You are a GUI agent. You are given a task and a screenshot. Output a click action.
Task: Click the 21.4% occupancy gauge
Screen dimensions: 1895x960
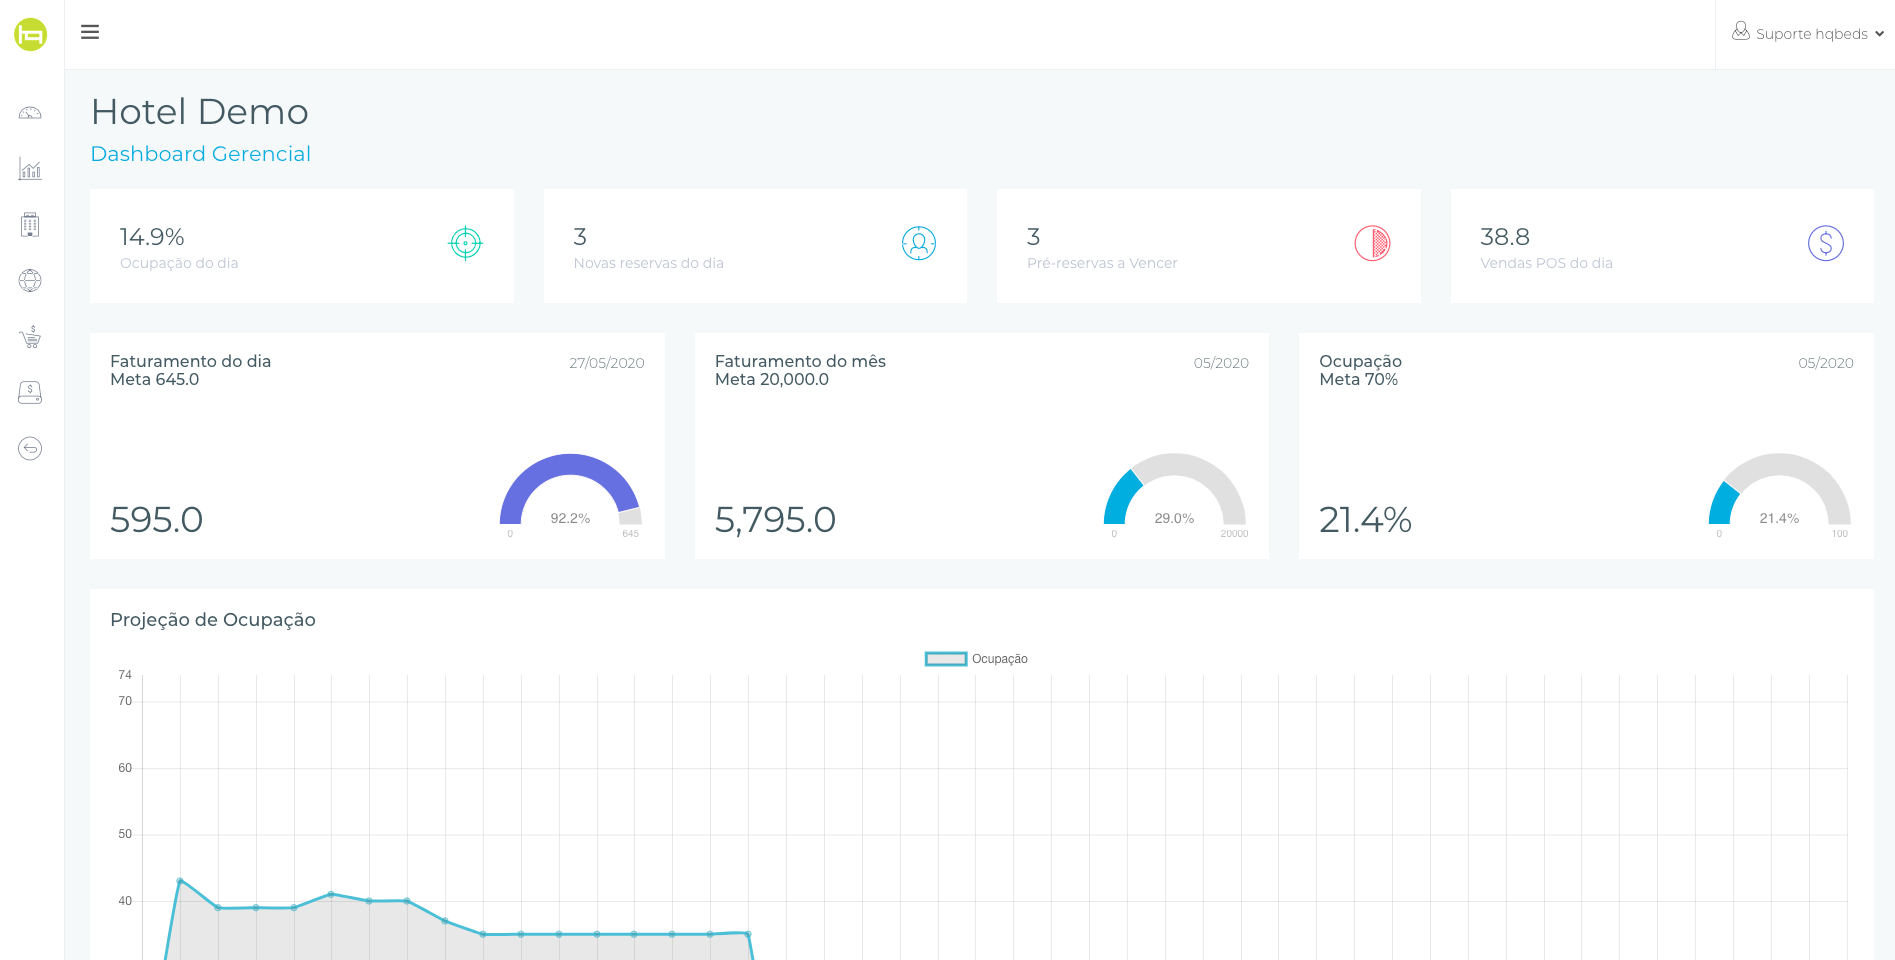point(1780,490)
